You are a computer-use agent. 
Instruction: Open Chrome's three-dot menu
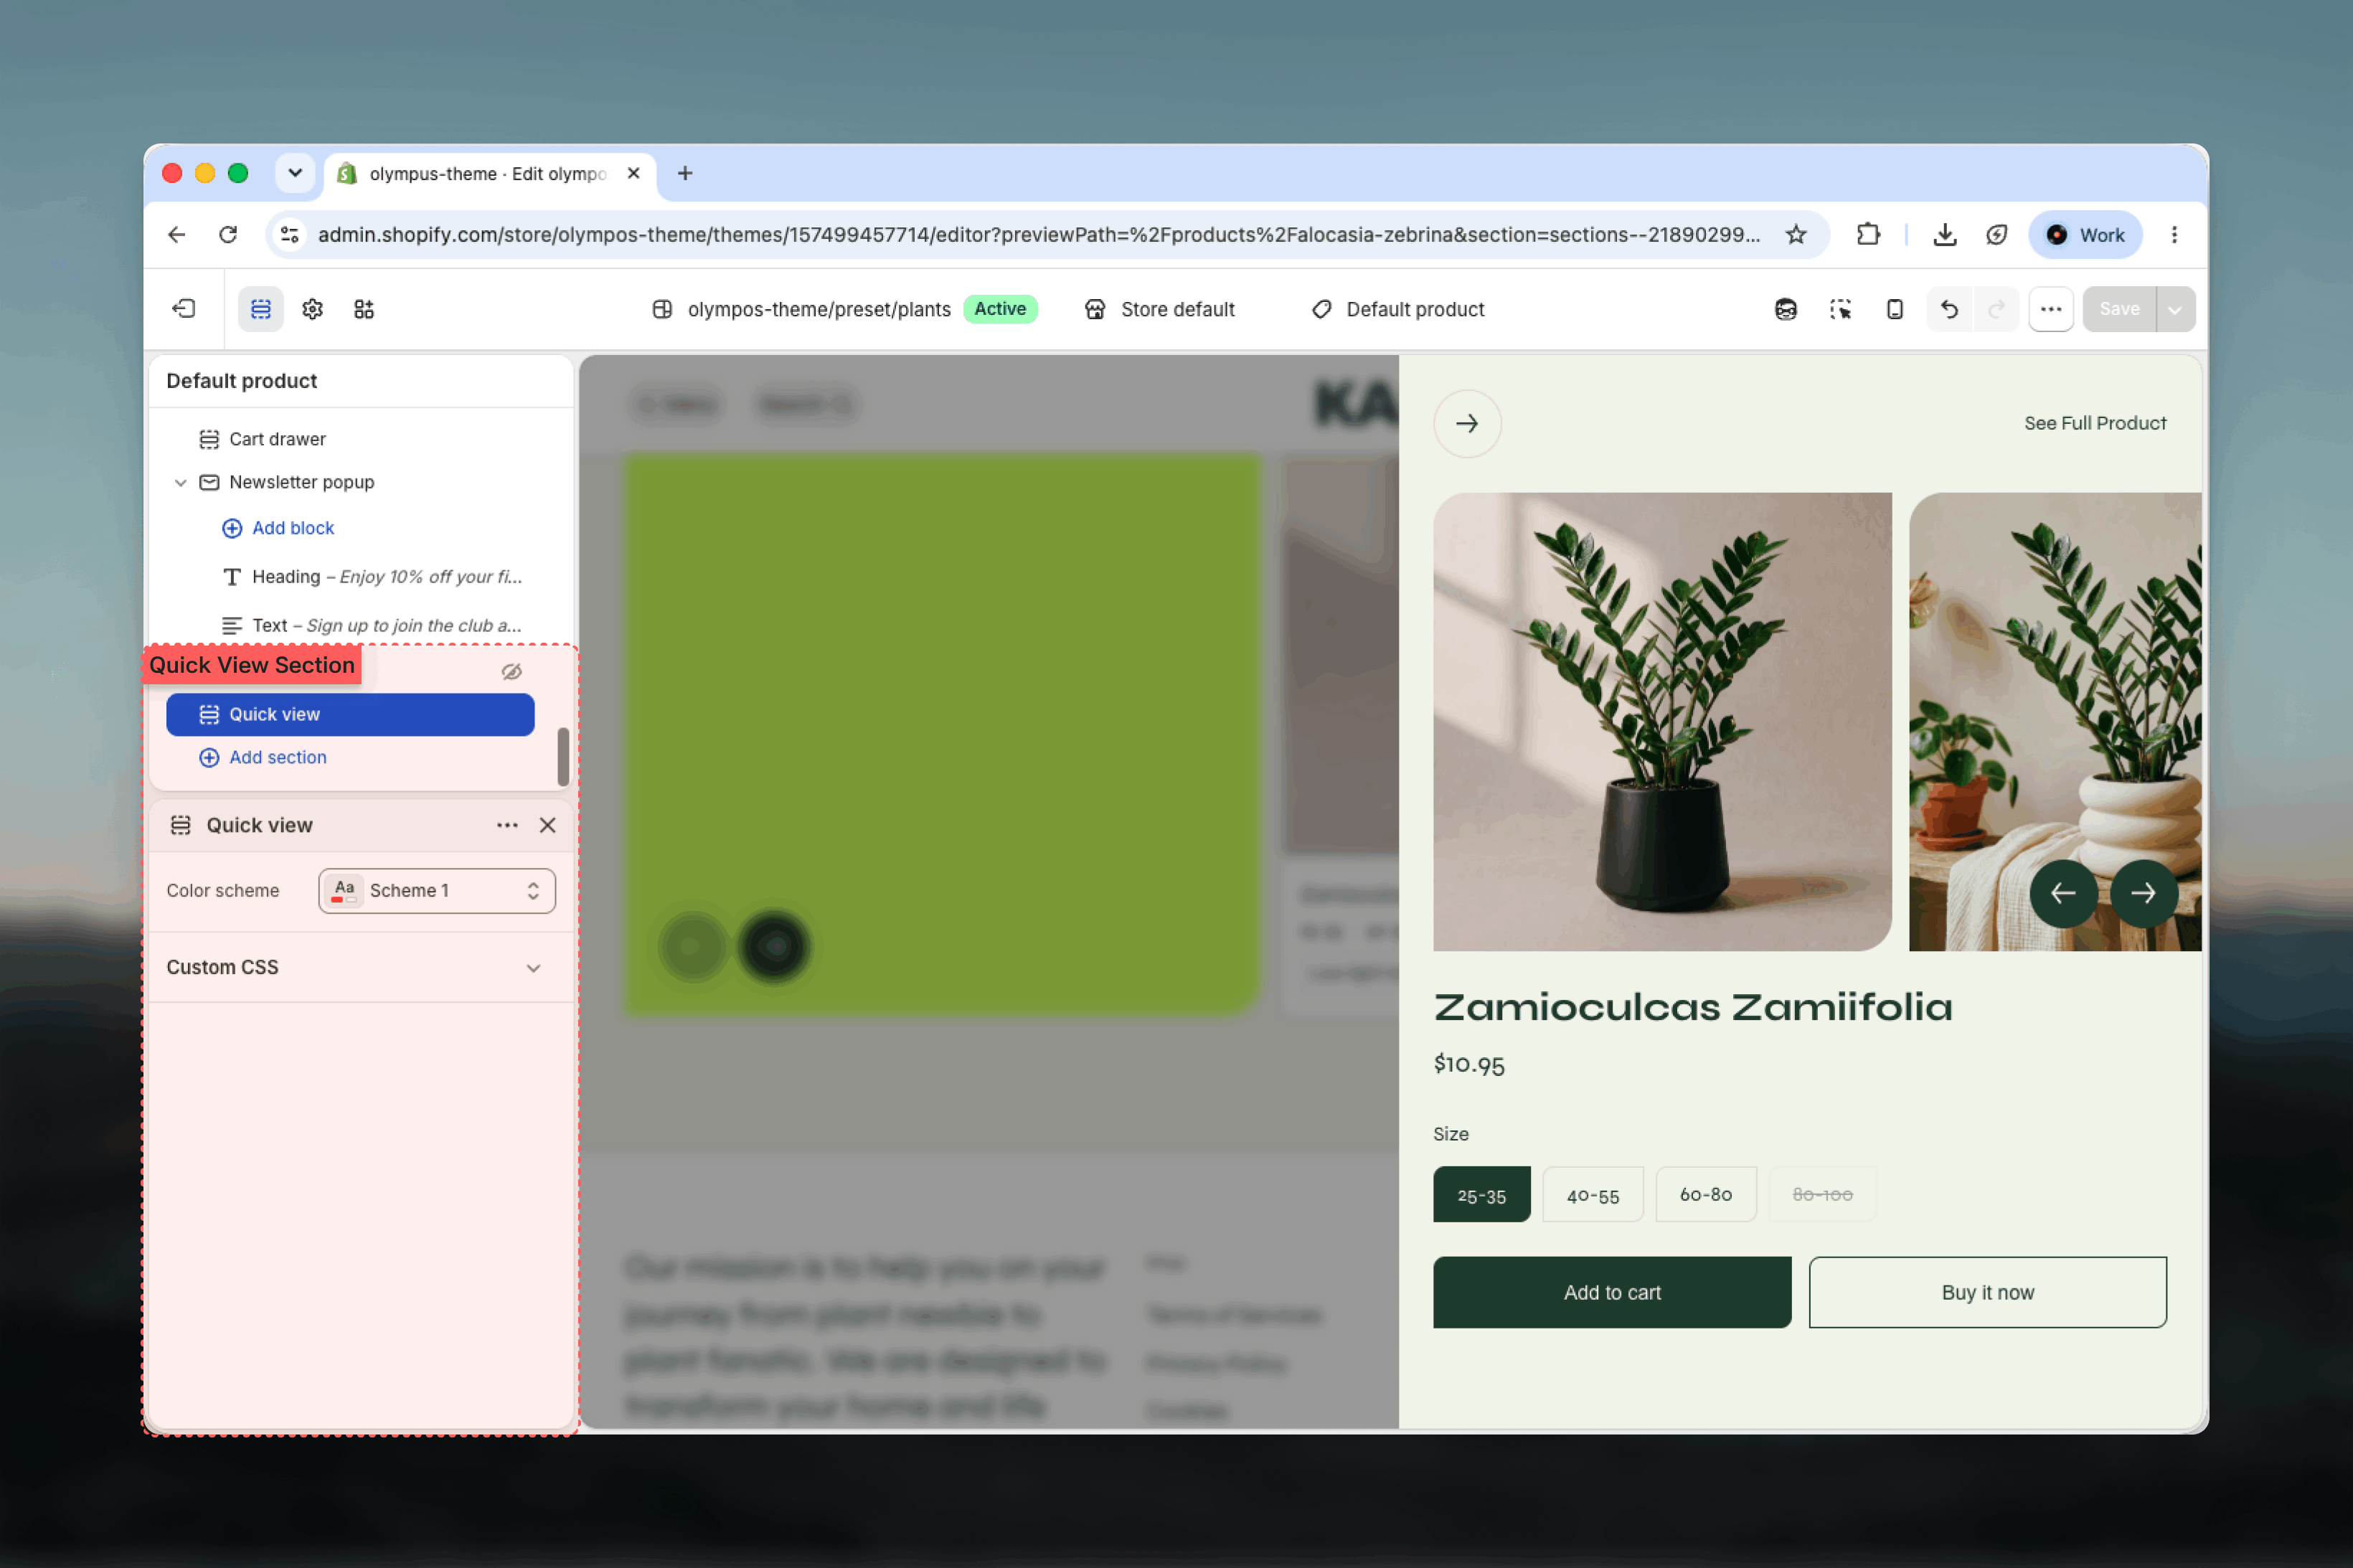2174,234
